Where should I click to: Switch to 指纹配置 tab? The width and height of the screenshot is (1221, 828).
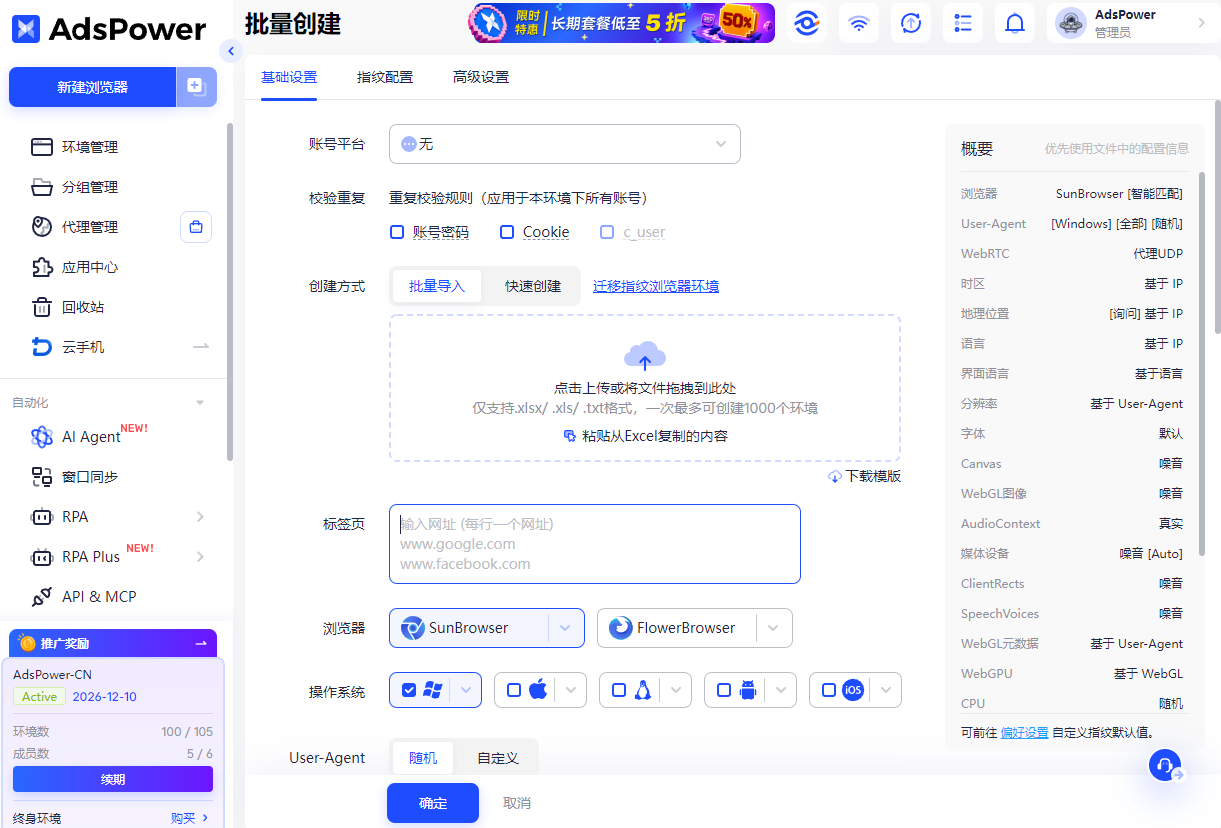[x=385, y=77]
